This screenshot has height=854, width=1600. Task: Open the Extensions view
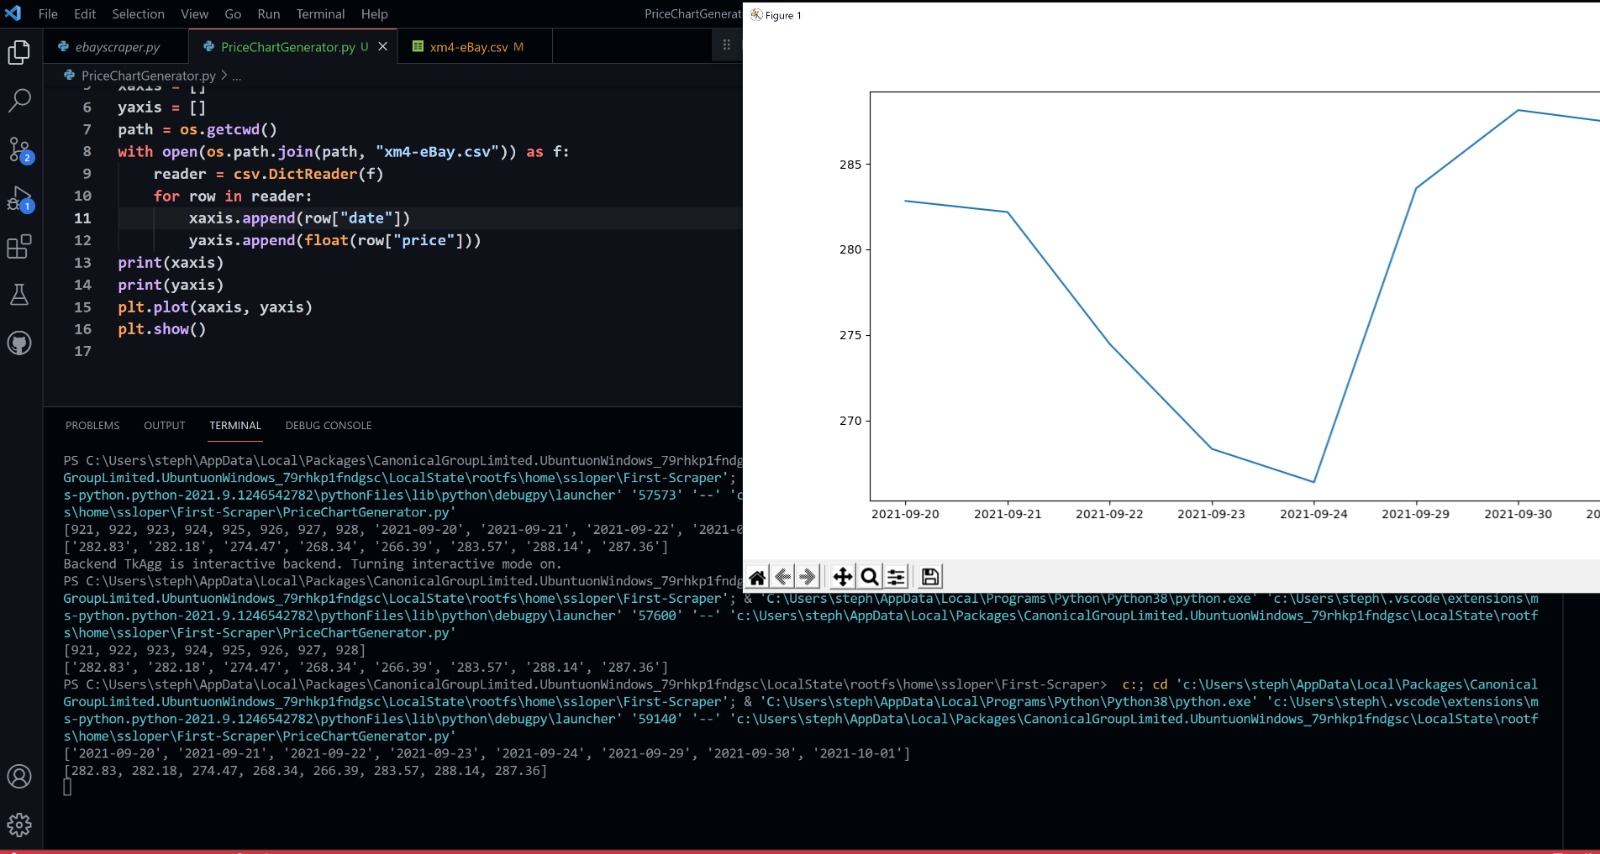[19, 246]
